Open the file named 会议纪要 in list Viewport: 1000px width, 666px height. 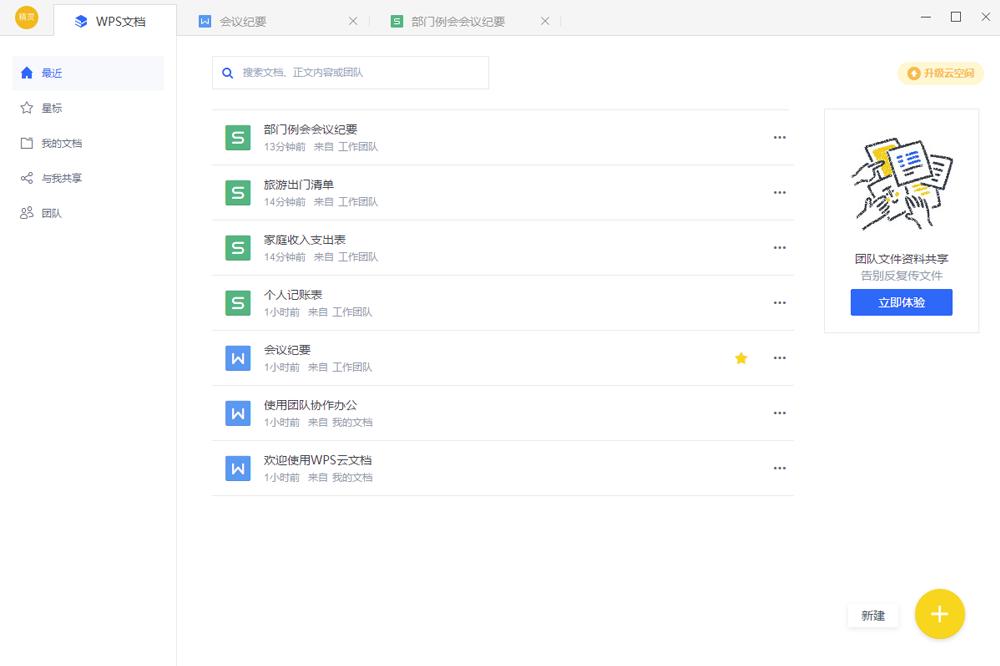point(287,350)
